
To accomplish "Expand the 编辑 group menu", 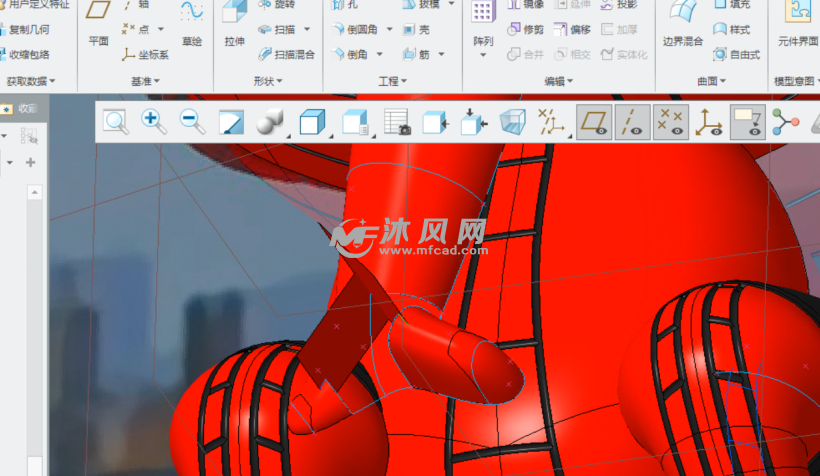I will [559, 81].
